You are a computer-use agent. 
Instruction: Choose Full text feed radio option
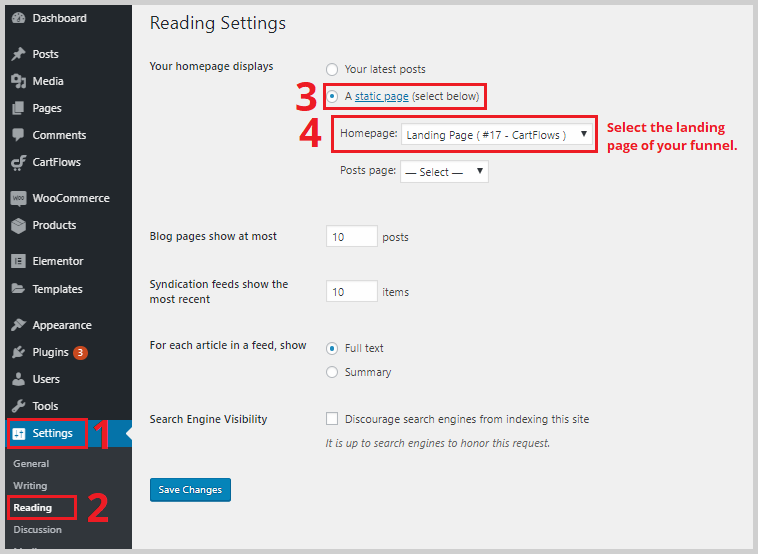[x=332, y=348]
